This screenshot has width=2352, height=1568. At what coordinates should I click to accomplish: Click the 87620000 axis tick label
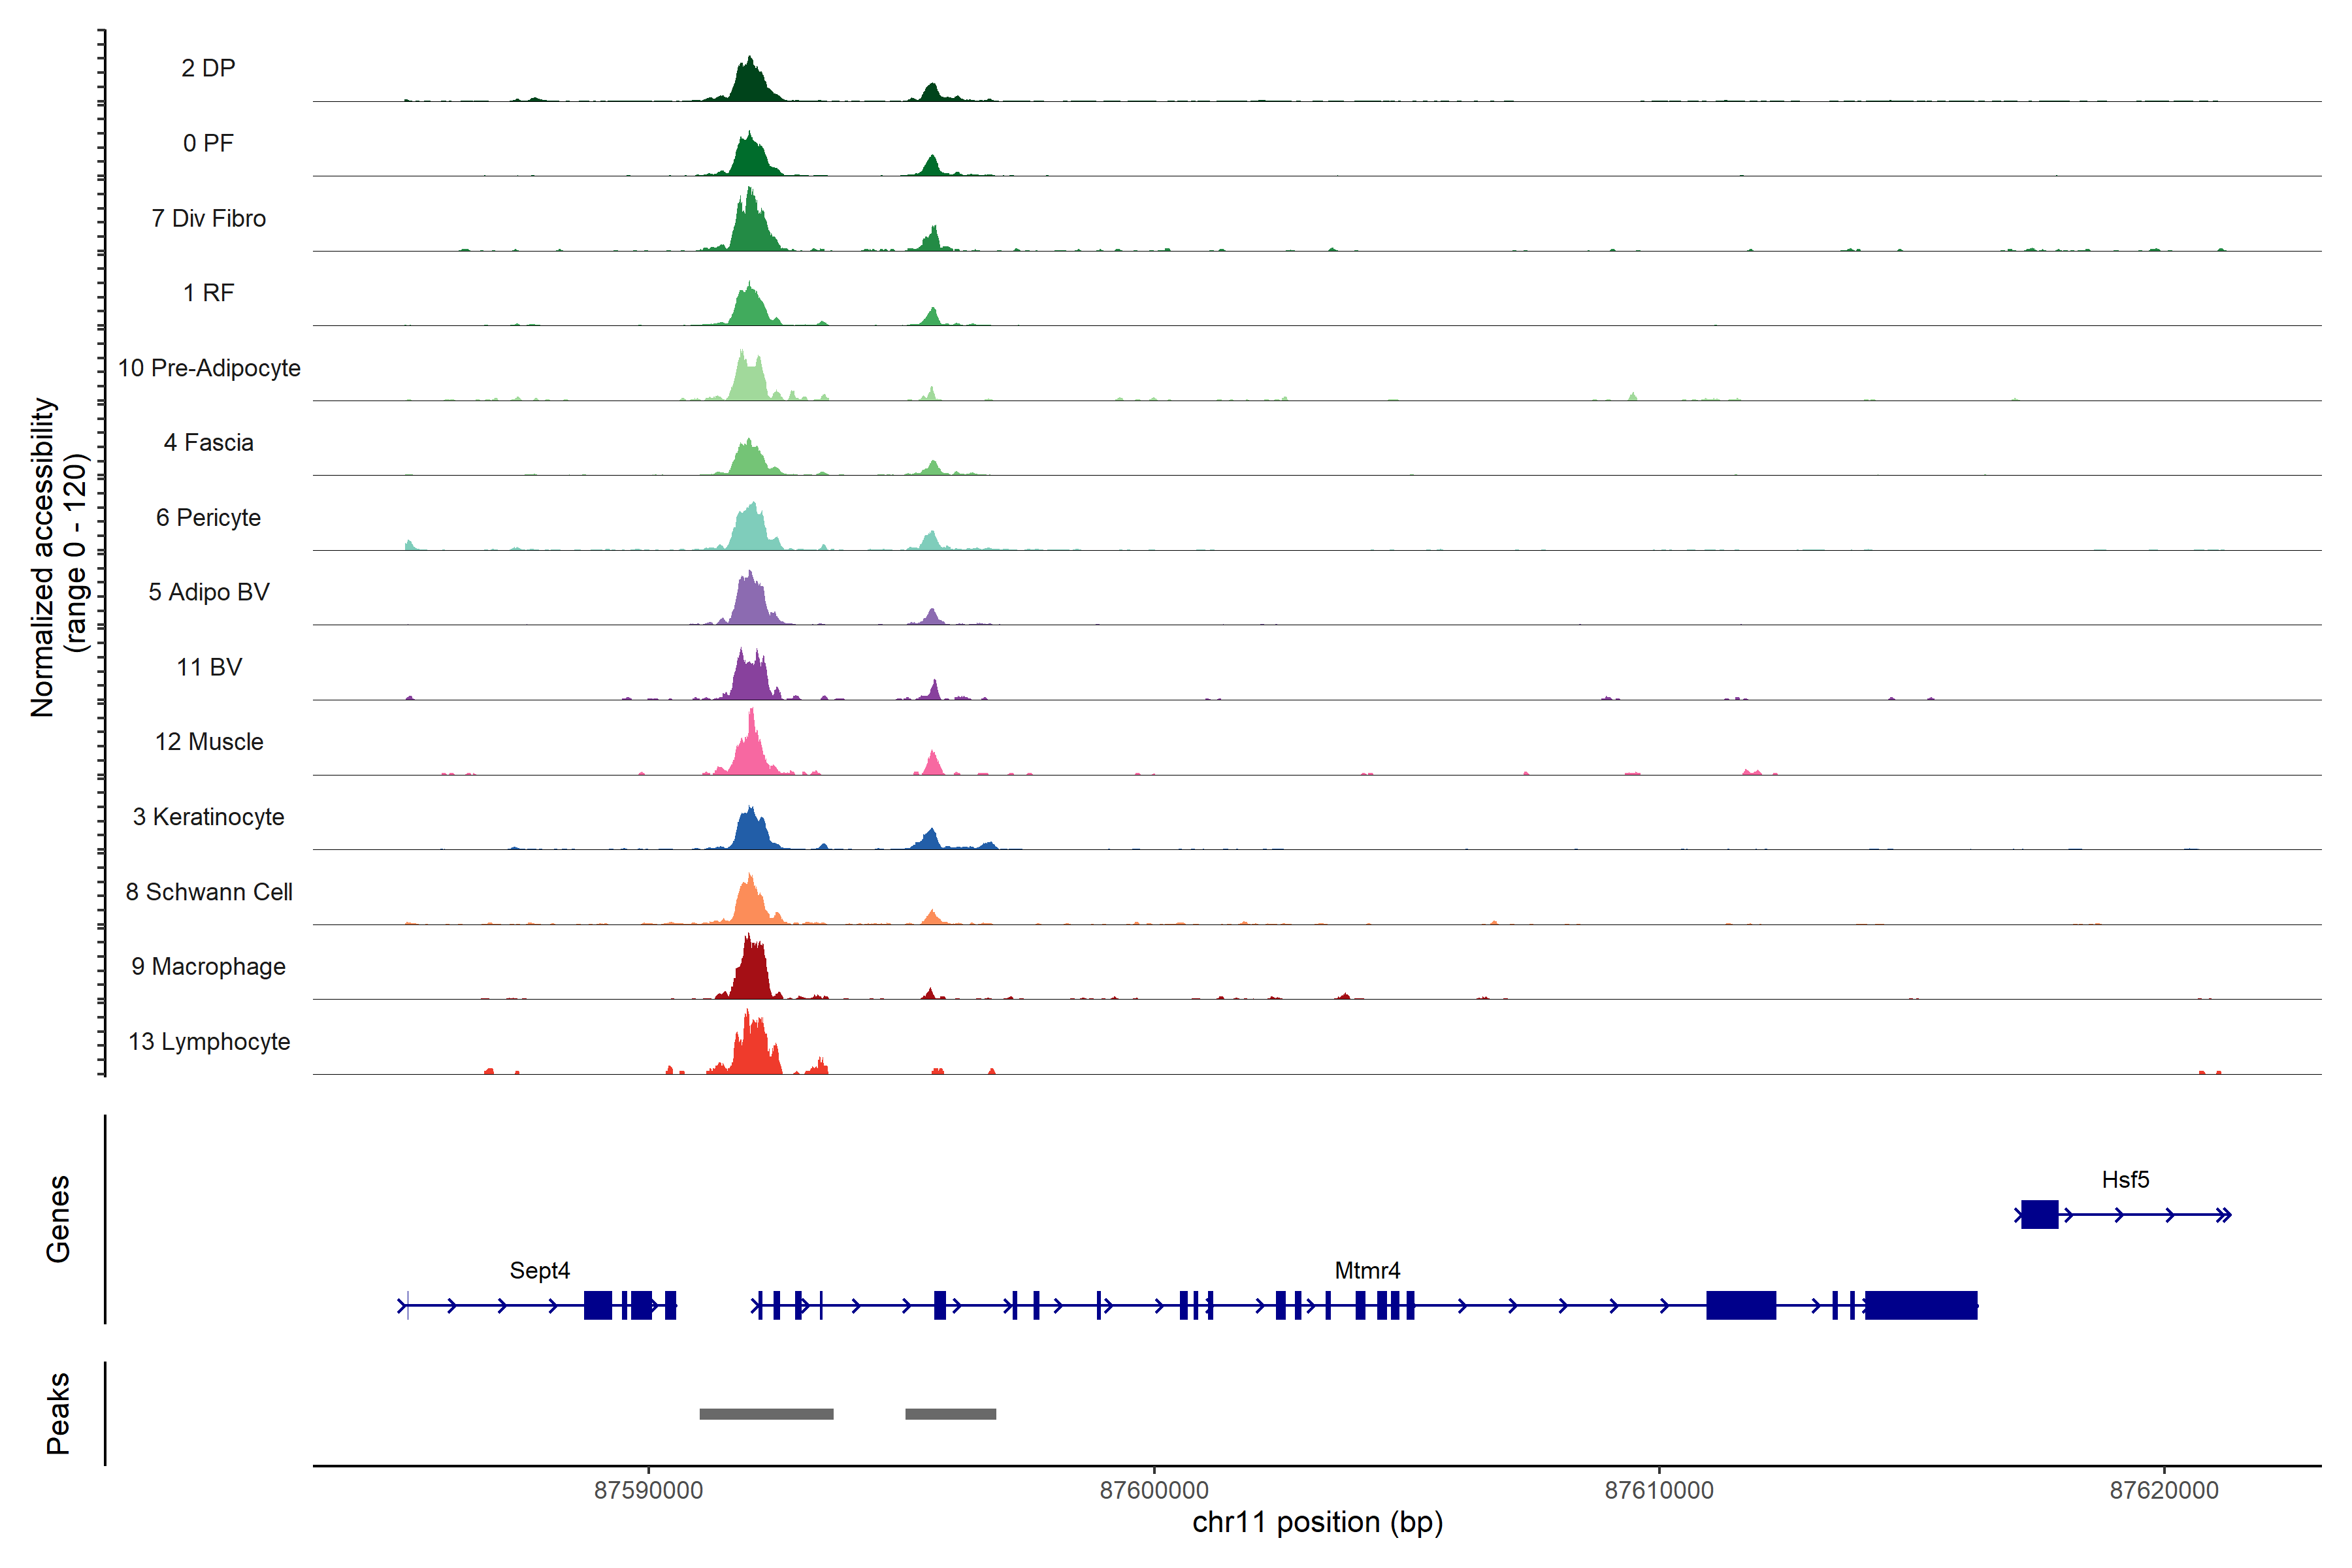pos(2164,1490)
